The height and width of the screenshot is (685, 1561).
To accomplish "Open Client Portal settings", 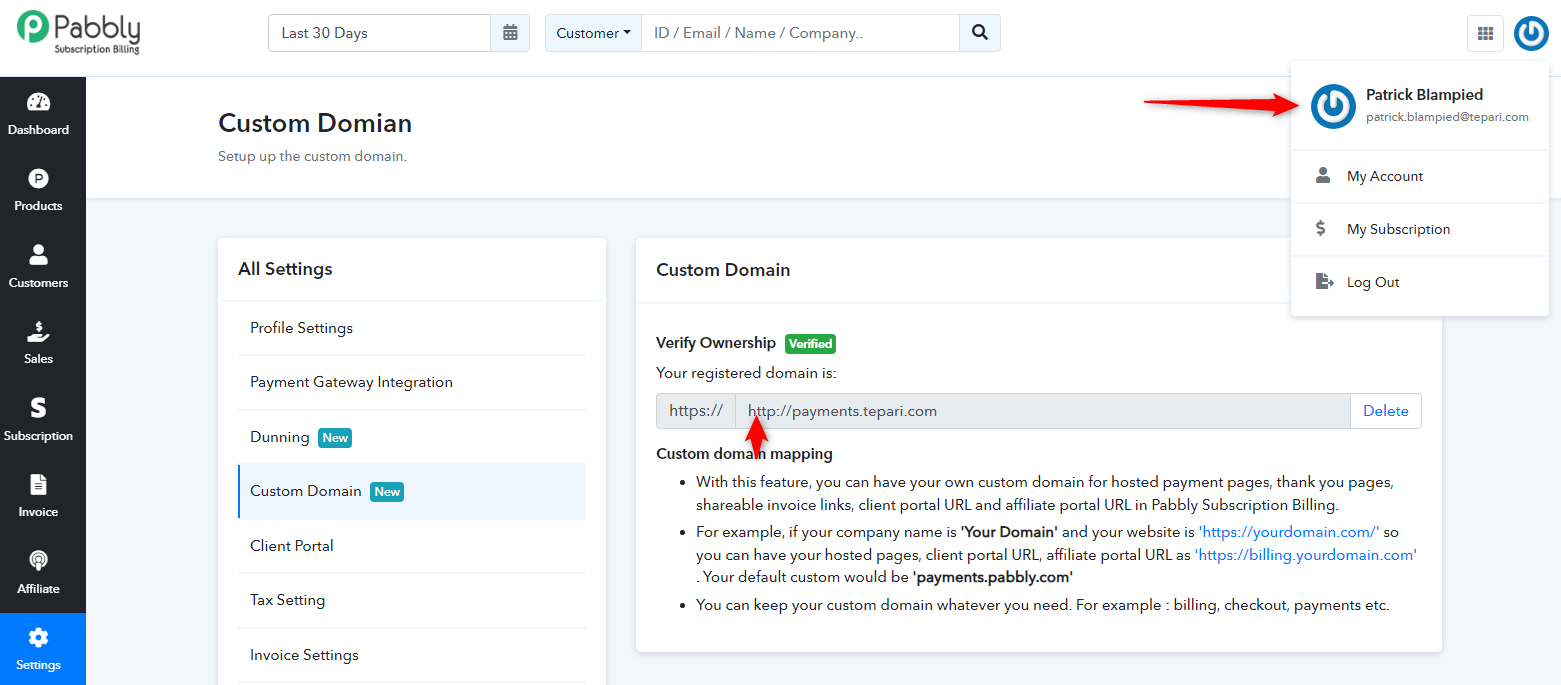I will tap(412, 546).
